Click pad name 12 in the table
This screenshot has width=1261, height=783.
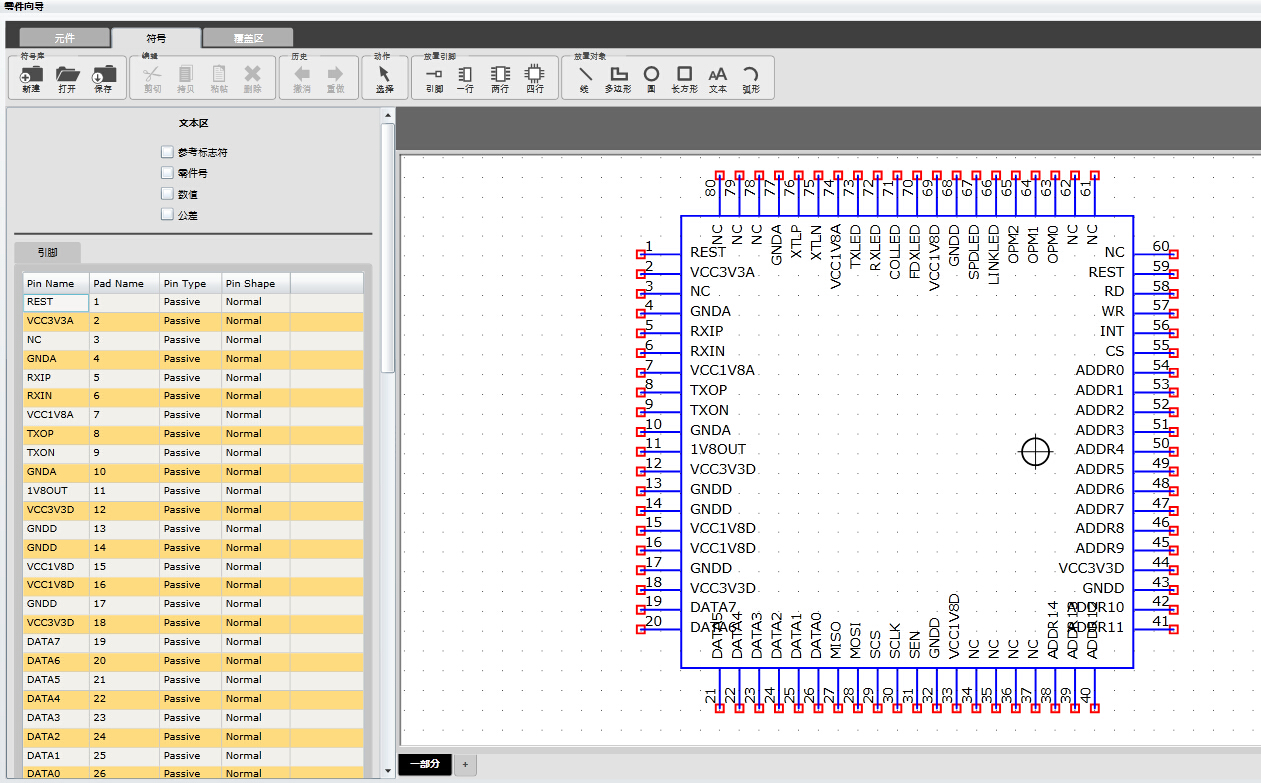pos(124,510)
